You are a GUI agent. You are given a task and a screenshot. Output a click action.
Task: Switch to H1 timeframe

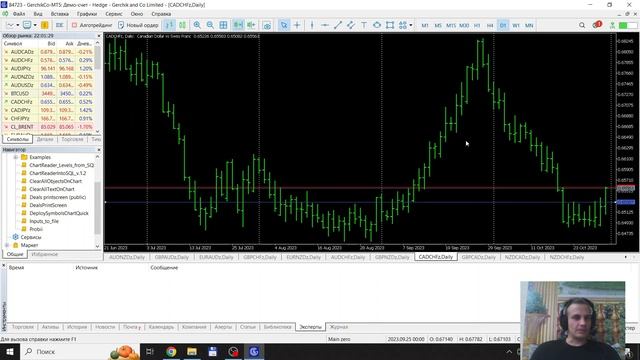477,25
